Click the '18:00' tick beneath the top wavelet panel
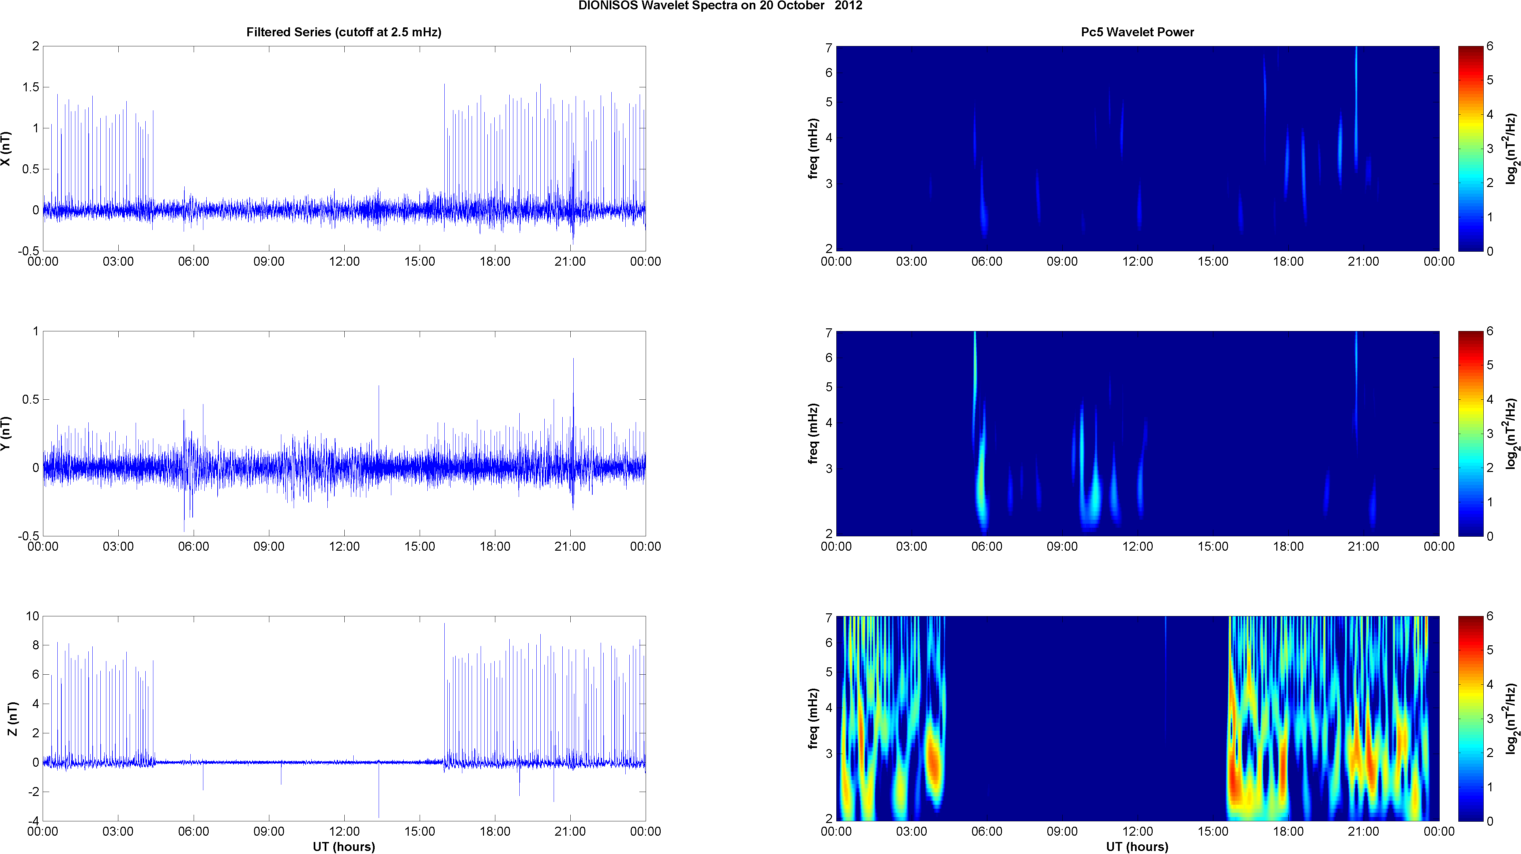The image size is (1521, 854). tap(1288, 262)
